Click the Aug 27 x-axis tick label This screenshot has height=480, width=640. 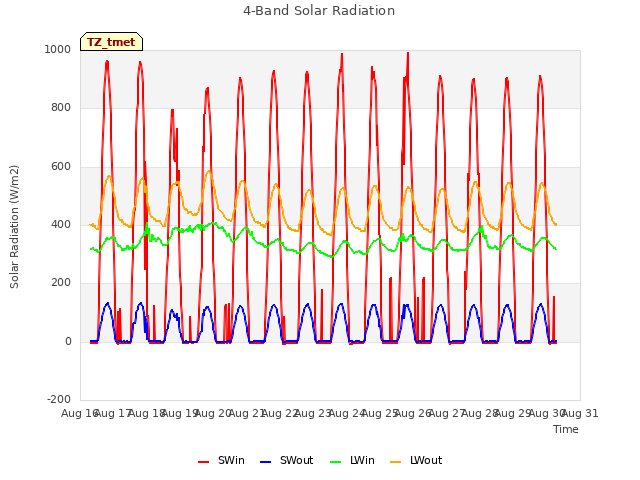(447, 413)
